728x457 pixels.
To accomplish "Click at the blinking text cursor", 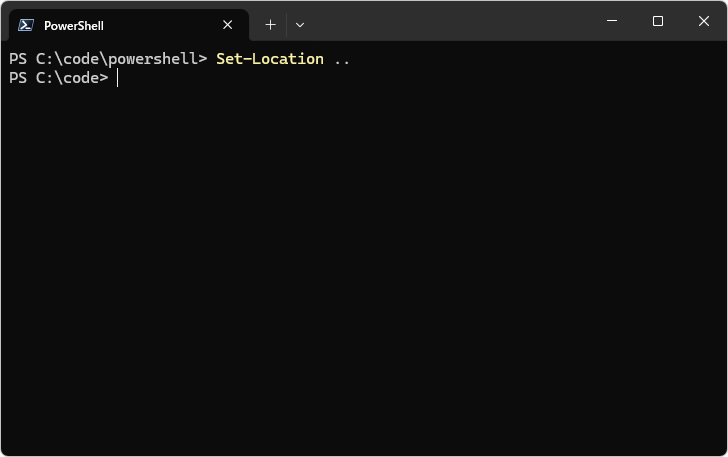I will point(117,78).
